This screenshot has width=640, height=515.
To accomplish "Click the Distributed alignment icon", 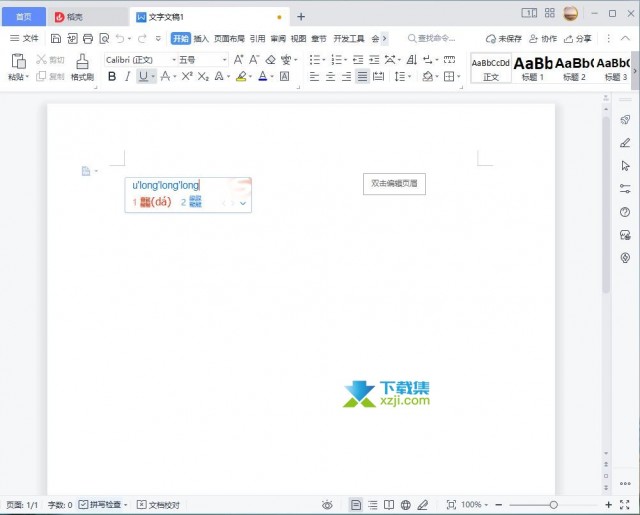I will pyautogui.click(x=378, y=76).
